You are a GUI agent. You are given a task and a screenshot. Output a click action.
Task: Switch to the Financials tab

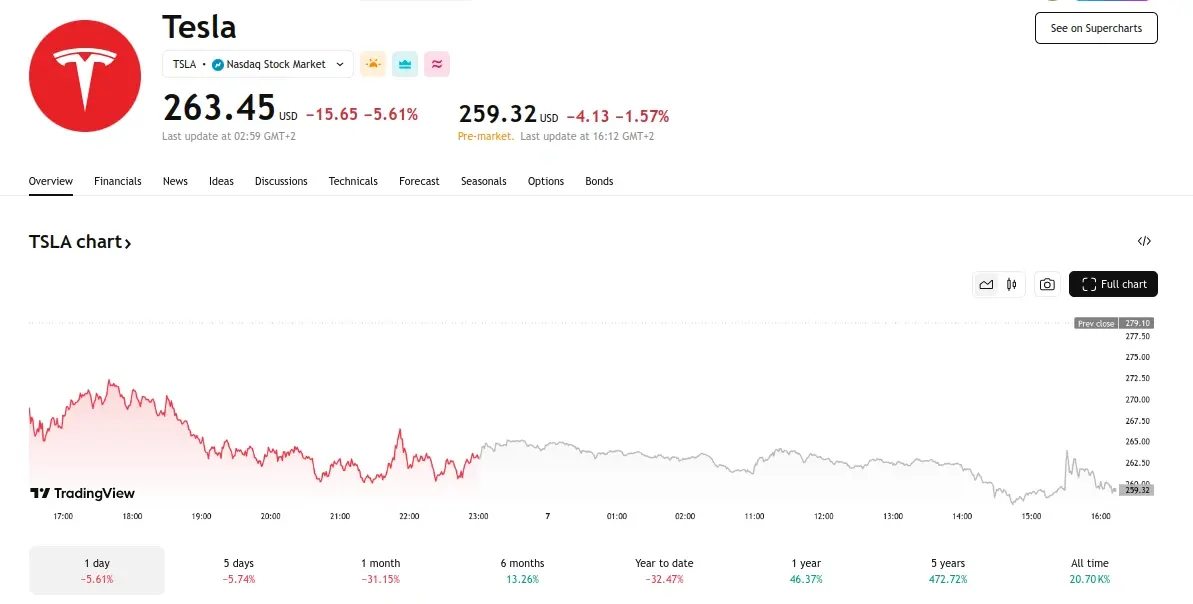click(117, 181)
